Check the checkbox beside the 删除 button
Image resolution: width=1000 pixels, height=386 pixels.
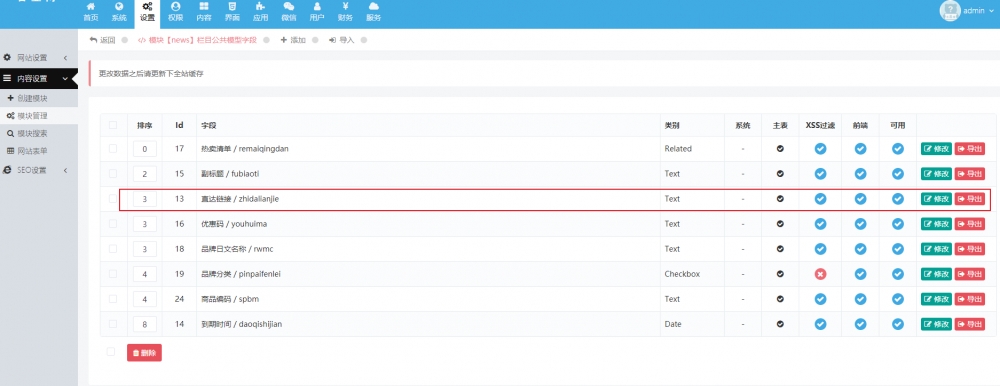(111, 352)
